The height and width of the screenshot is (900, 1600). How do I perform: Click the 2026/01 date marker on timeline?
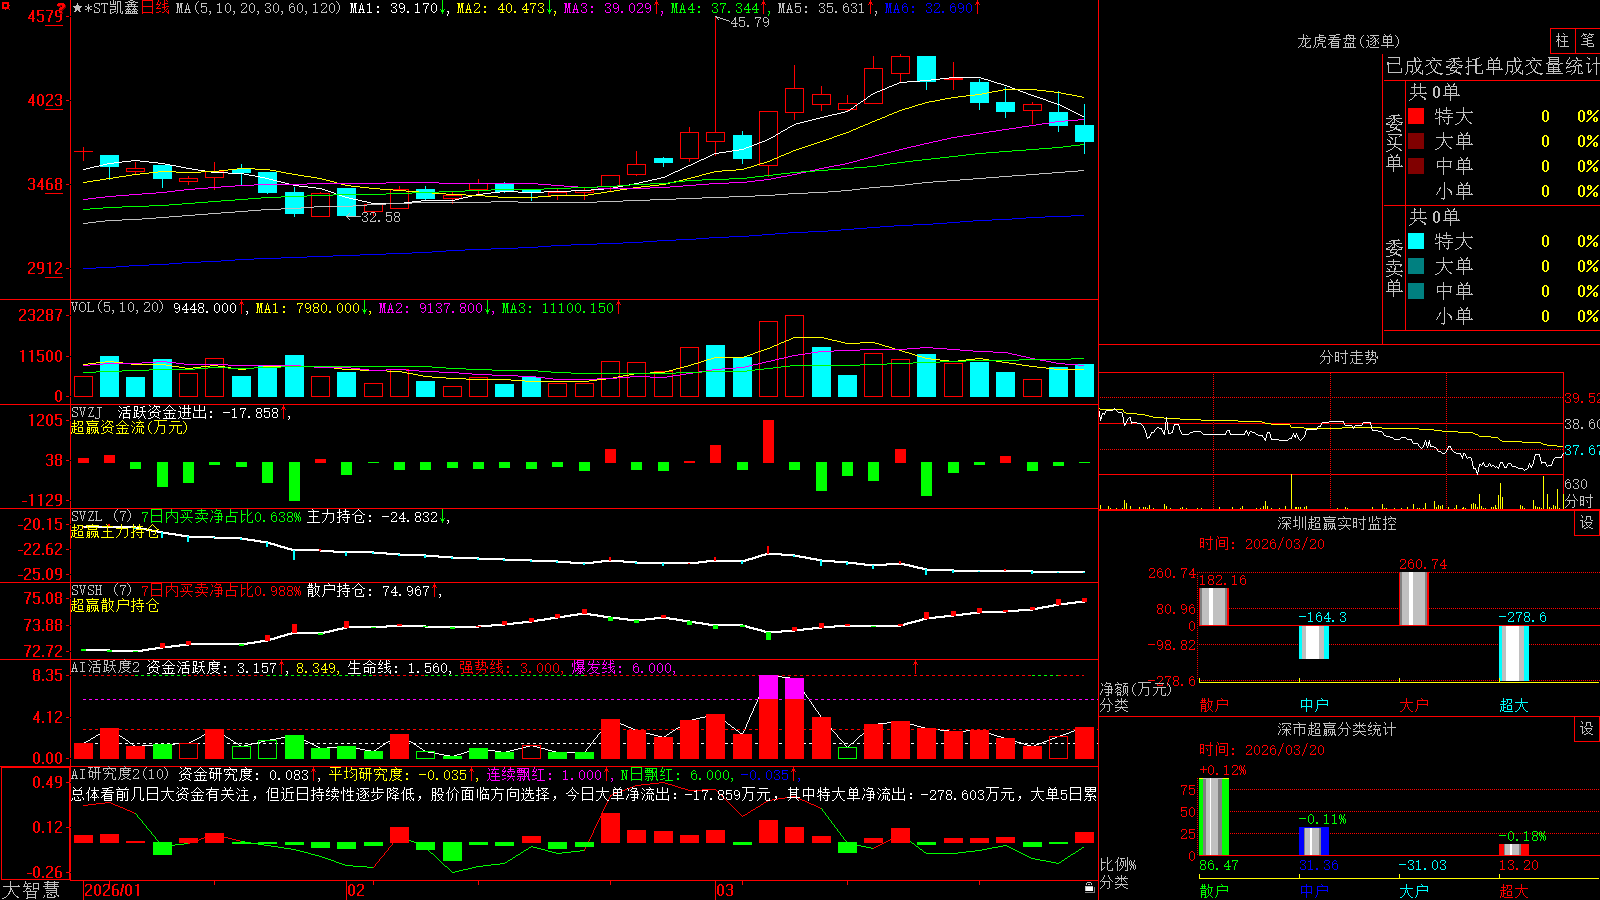point(113,890)
